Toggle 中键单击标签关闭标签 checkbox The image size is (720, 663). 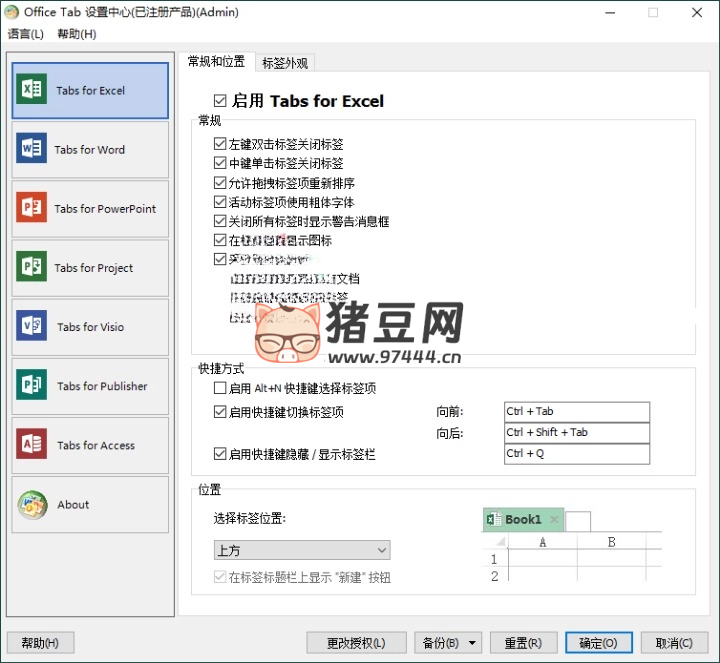[x=220, y=163]
